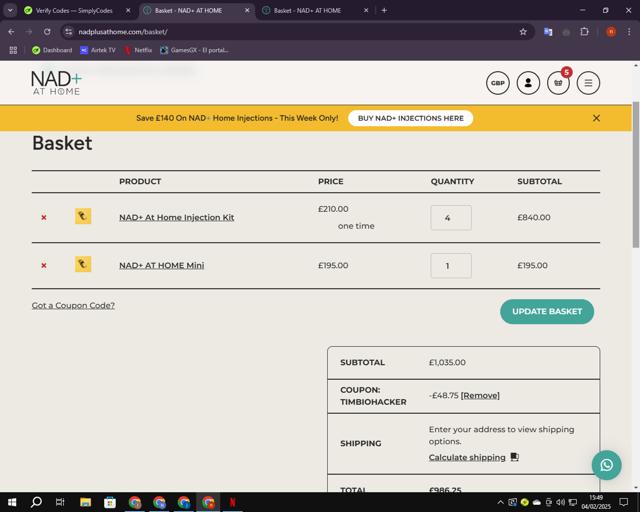Open the Airtek TV bookmark

click(x=98, y=50)
